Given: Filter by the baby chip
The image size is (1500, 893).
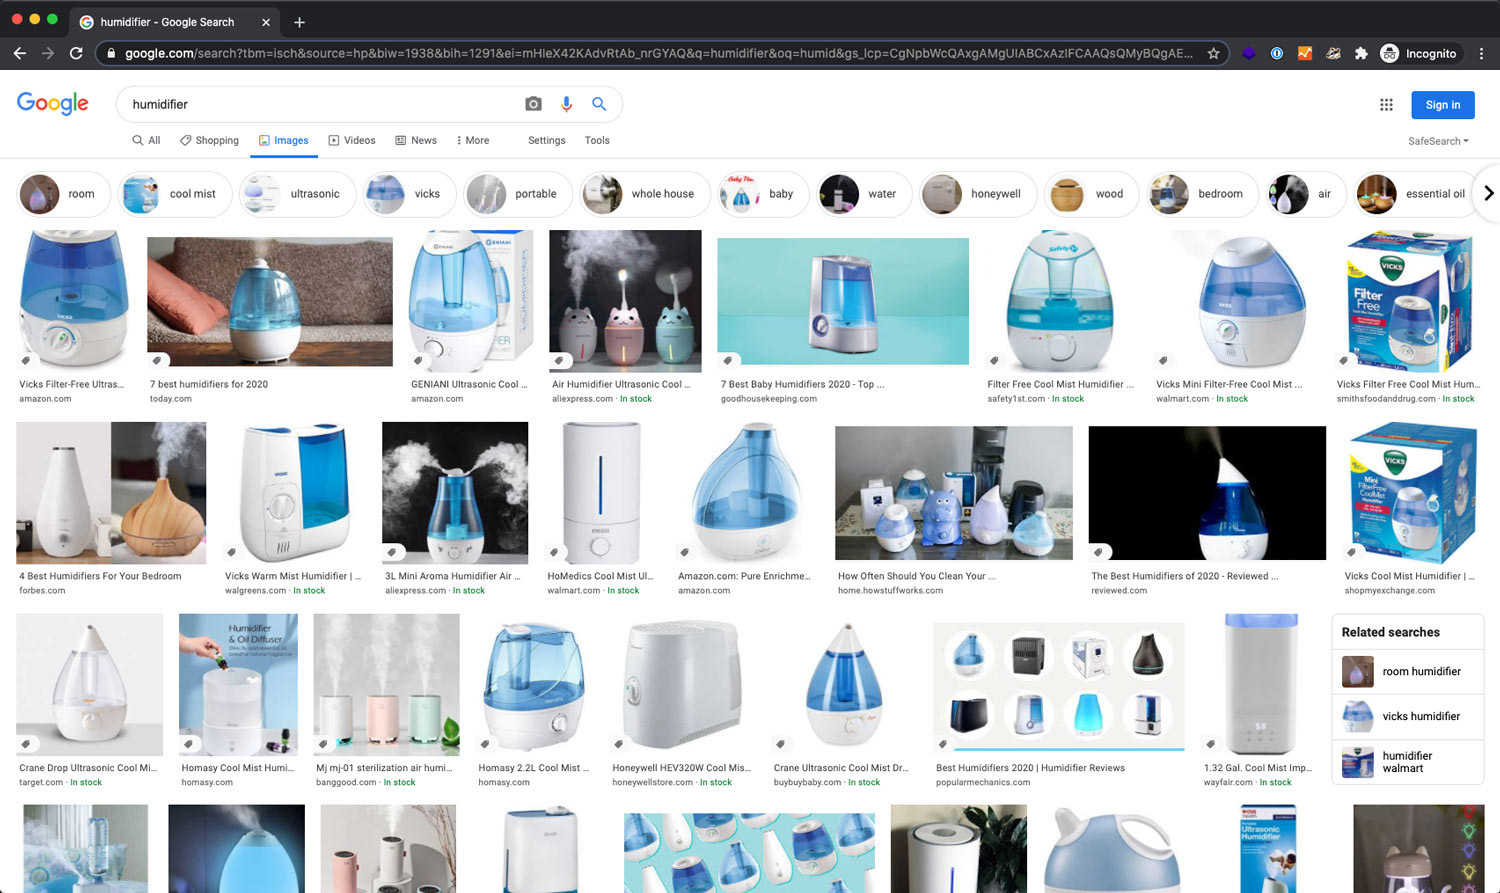Looking at the screenshot, I should (764, 194).
